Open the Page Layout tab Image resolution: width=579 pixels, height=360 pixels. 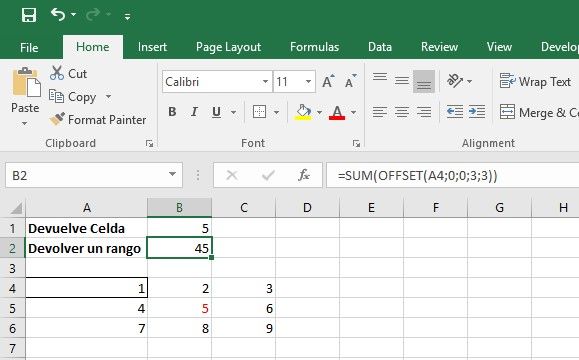click(228, 47)
